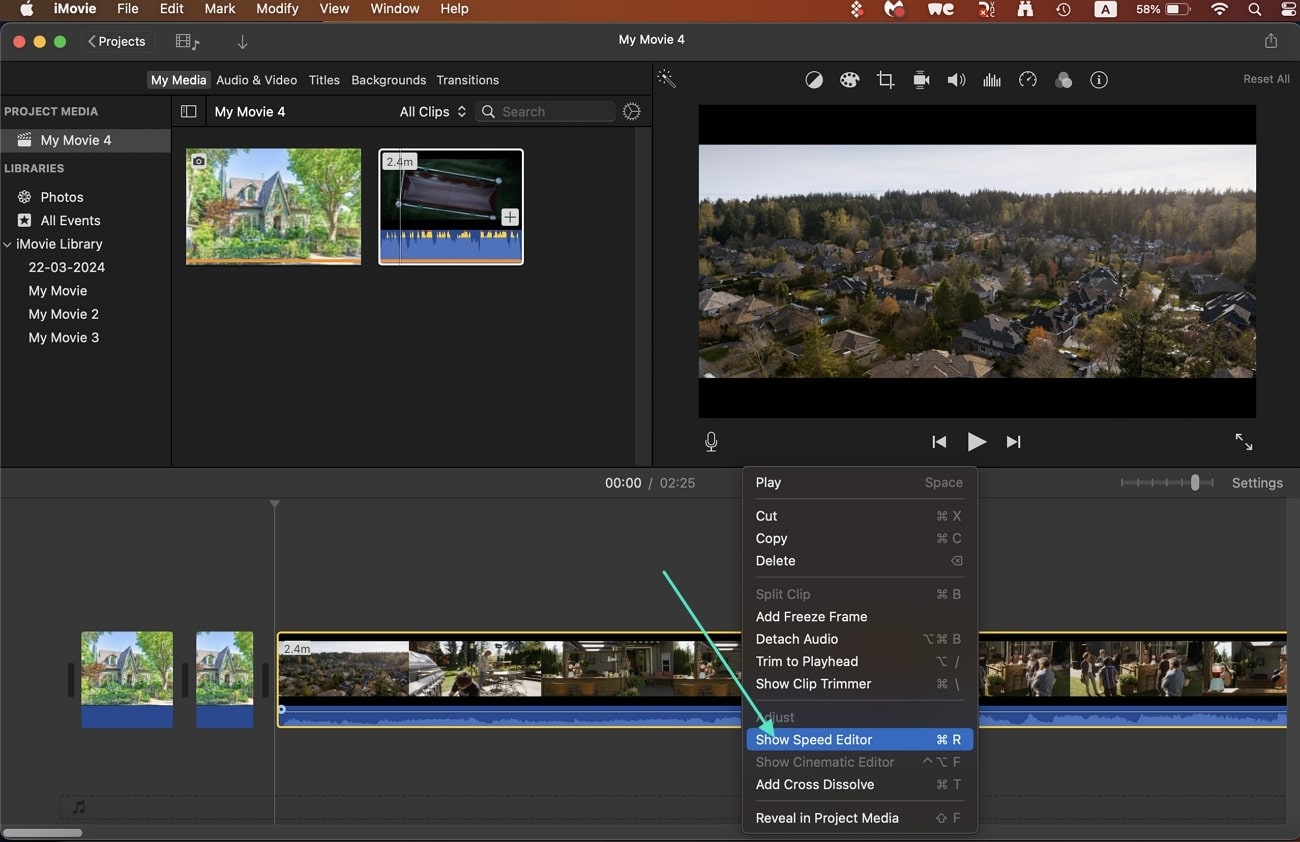Open the Window menu
This screenshot has width=1300, height=842.
[395, 9]
